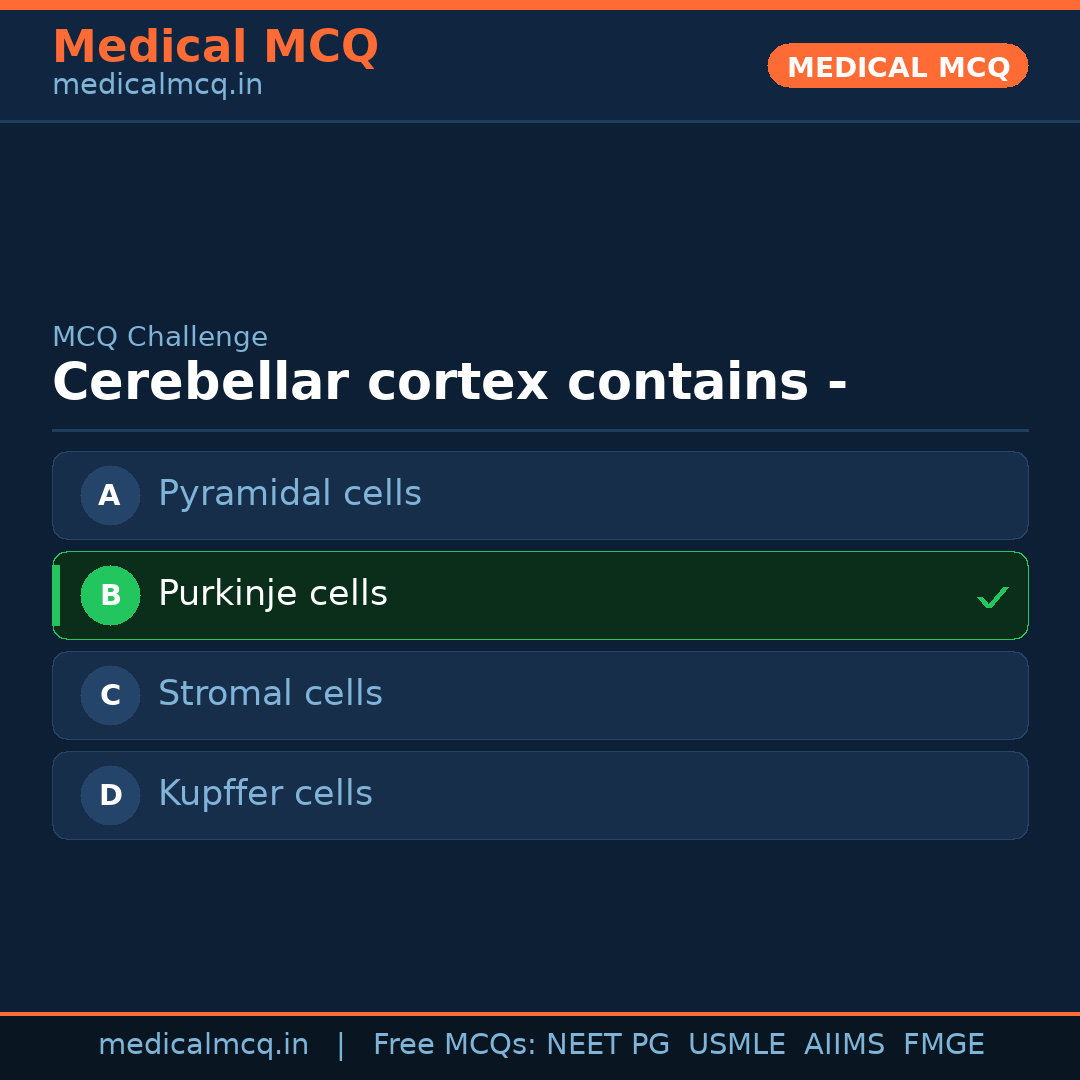Click the green B circle badge
Viewport: 1080px width, 1080px height.
[110, 595]
